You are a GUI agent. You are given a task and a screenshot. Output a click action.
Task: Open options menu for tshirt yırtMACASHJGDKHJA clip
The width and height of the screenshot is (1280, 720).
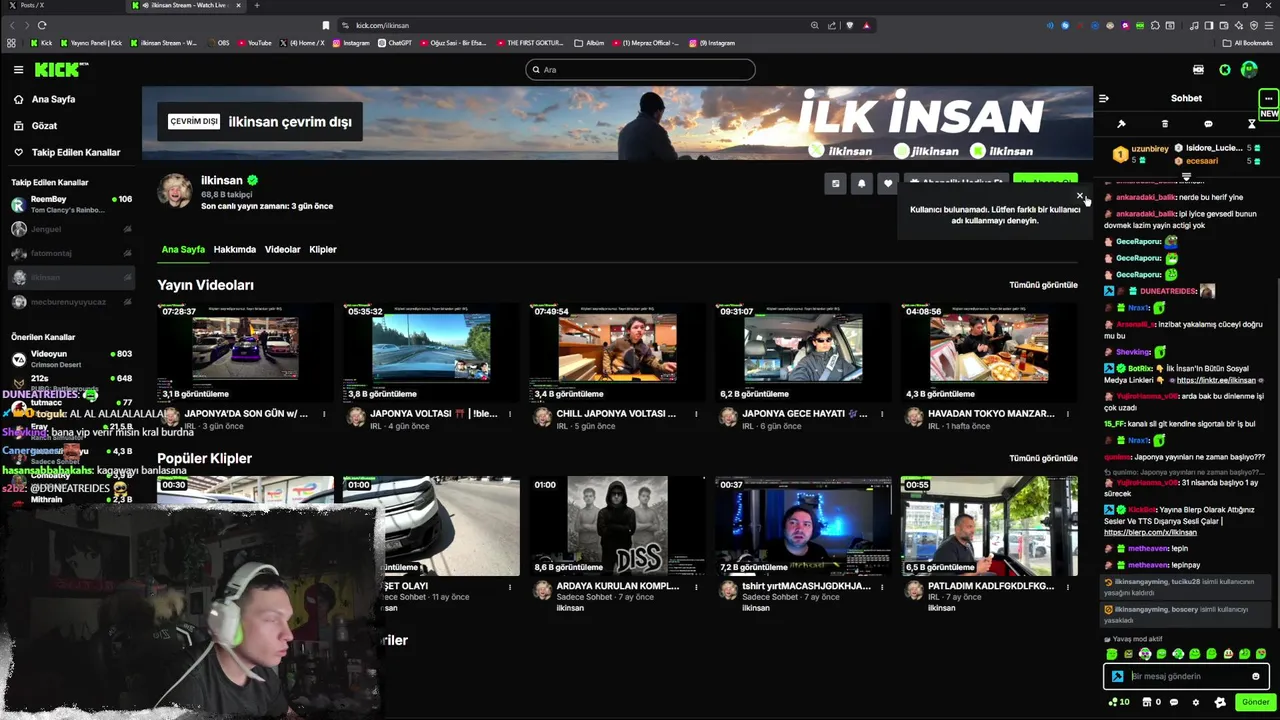[x=882, y=587]
